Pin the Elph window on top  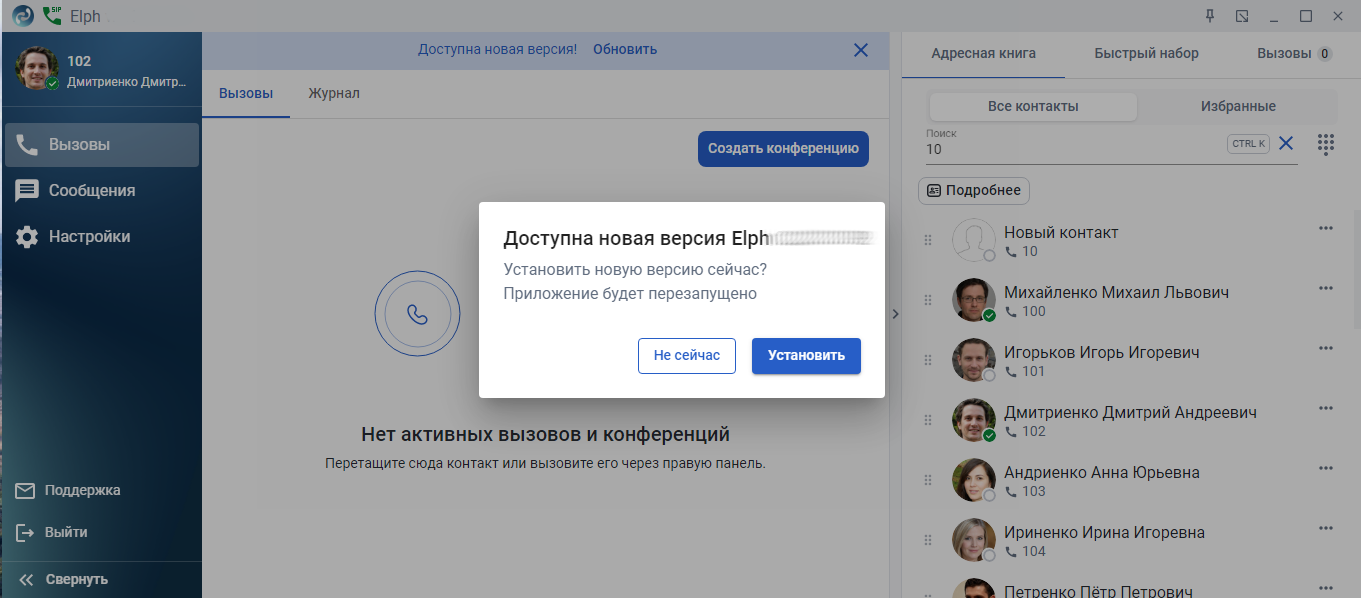(1209, 16)
